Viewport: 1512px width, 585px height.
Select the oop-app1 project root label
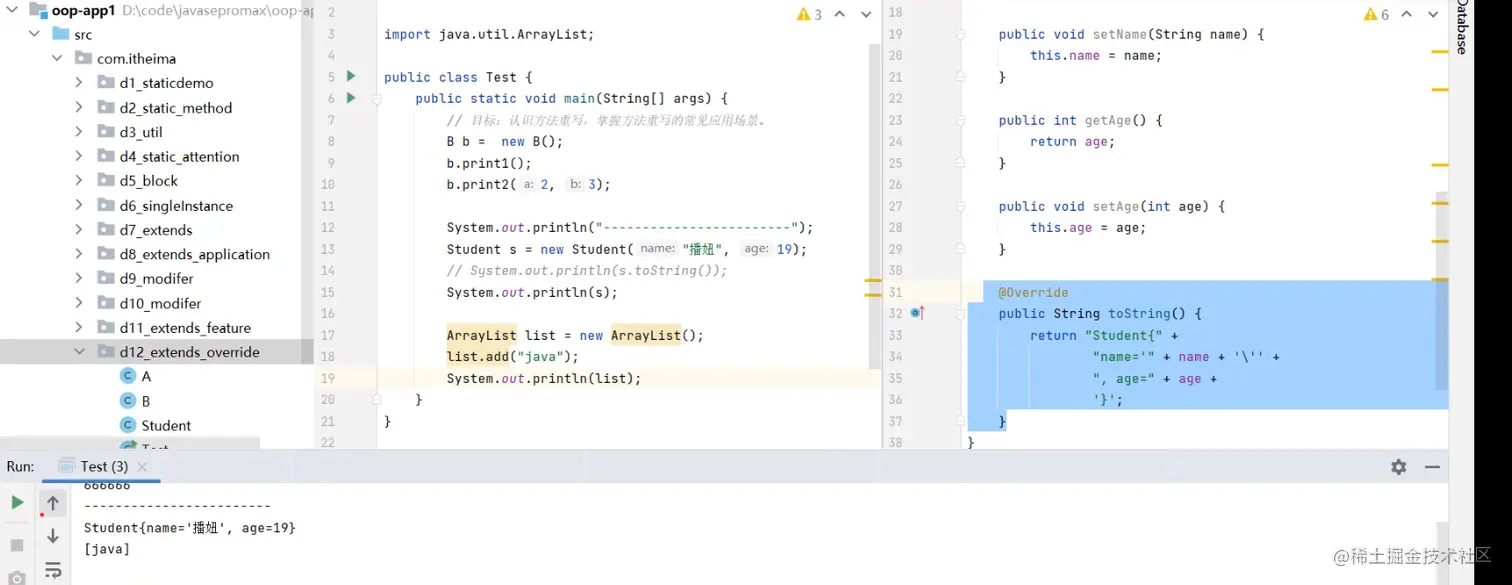point(84,10)
